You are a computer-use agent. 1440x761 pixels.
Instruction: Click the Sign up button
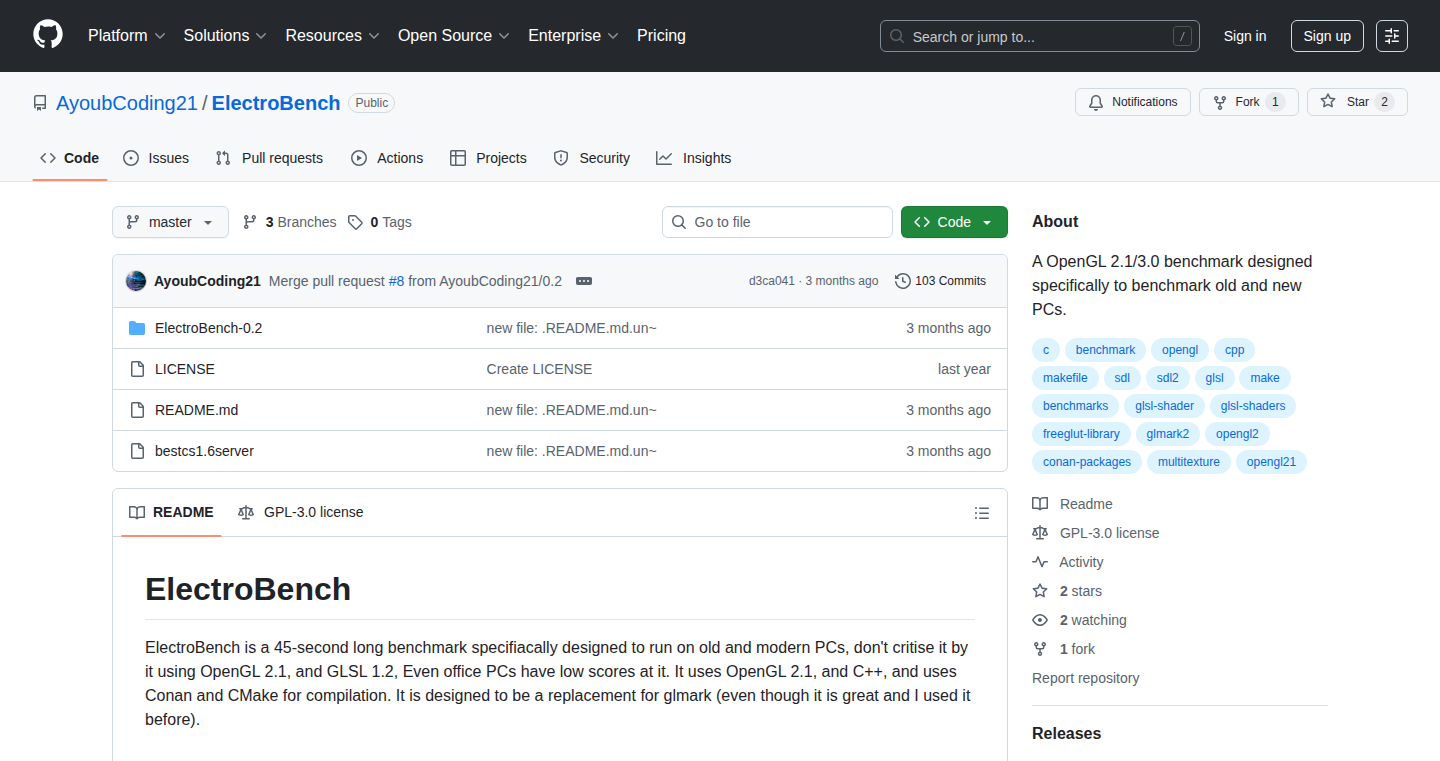[1327, 36]
